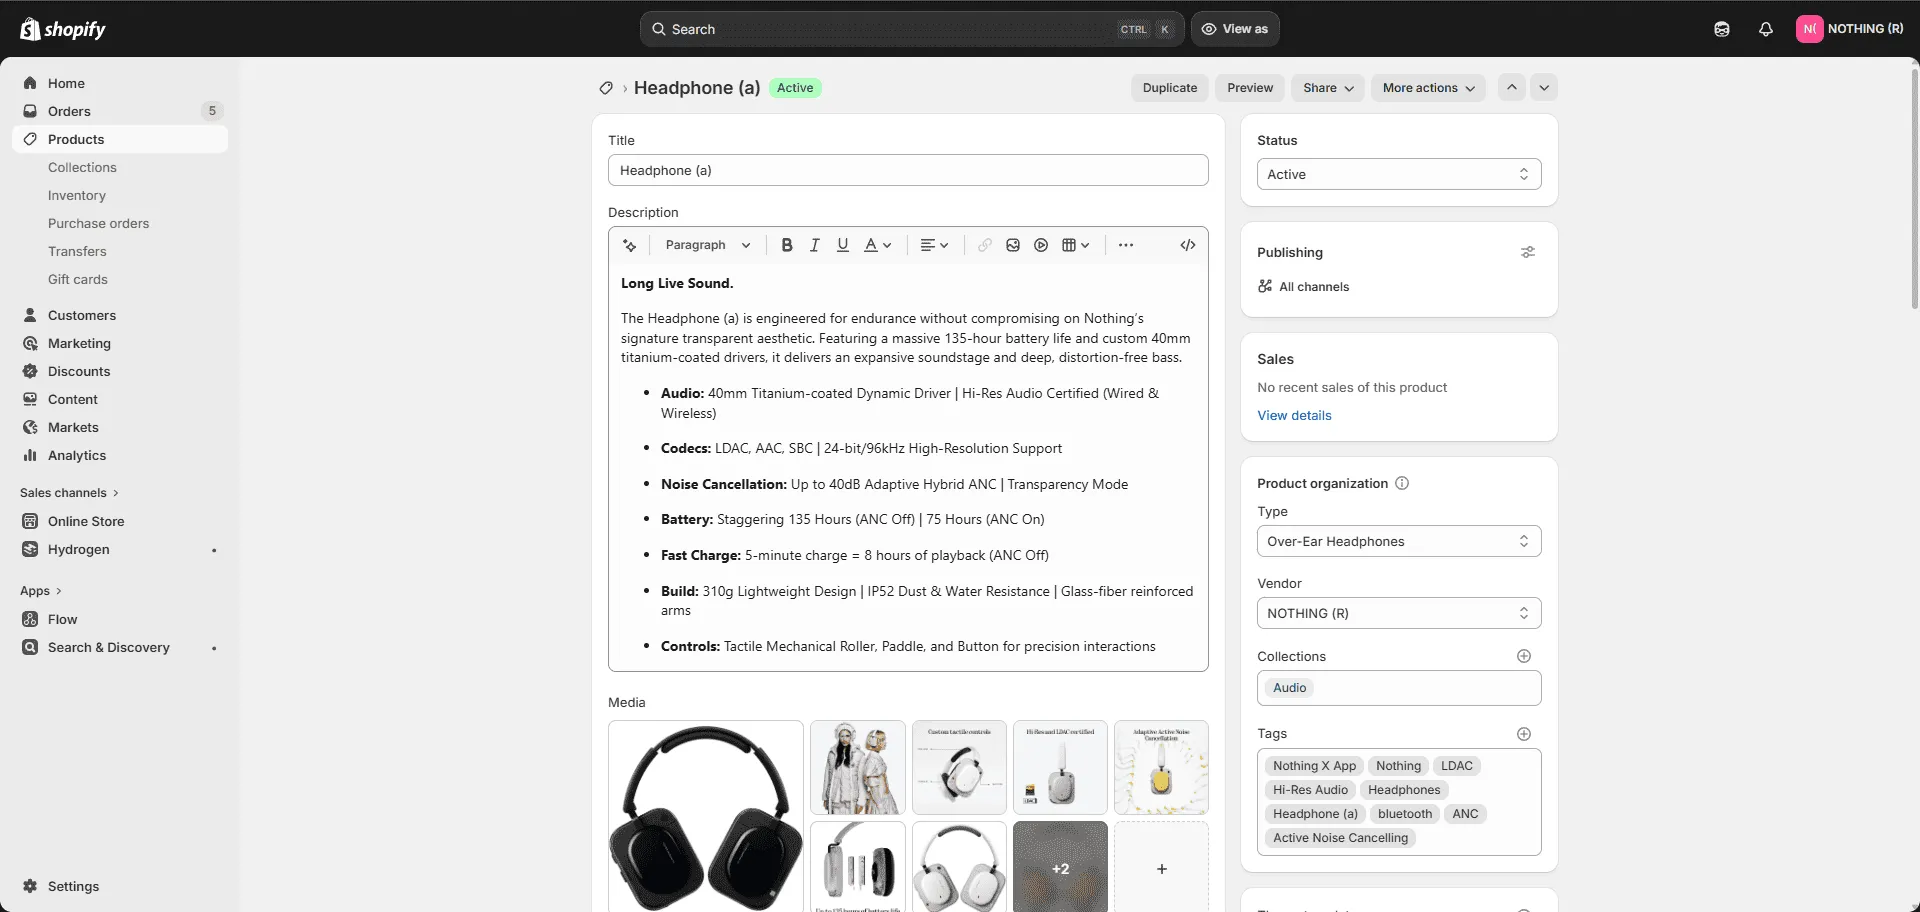1920x912 pixels.
Task: Expand the Share menu
Action: [x=1328, y=88]
